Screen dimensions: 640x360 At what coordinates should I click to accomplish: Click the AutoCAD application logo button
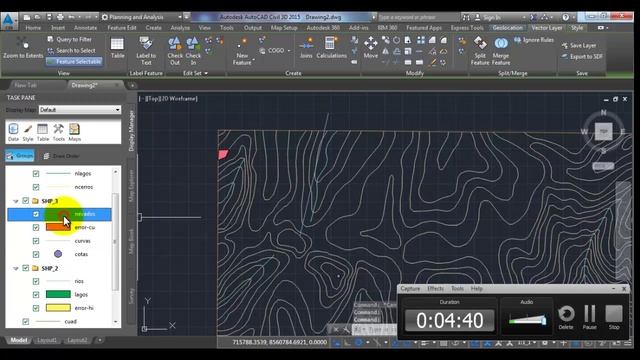9,21
